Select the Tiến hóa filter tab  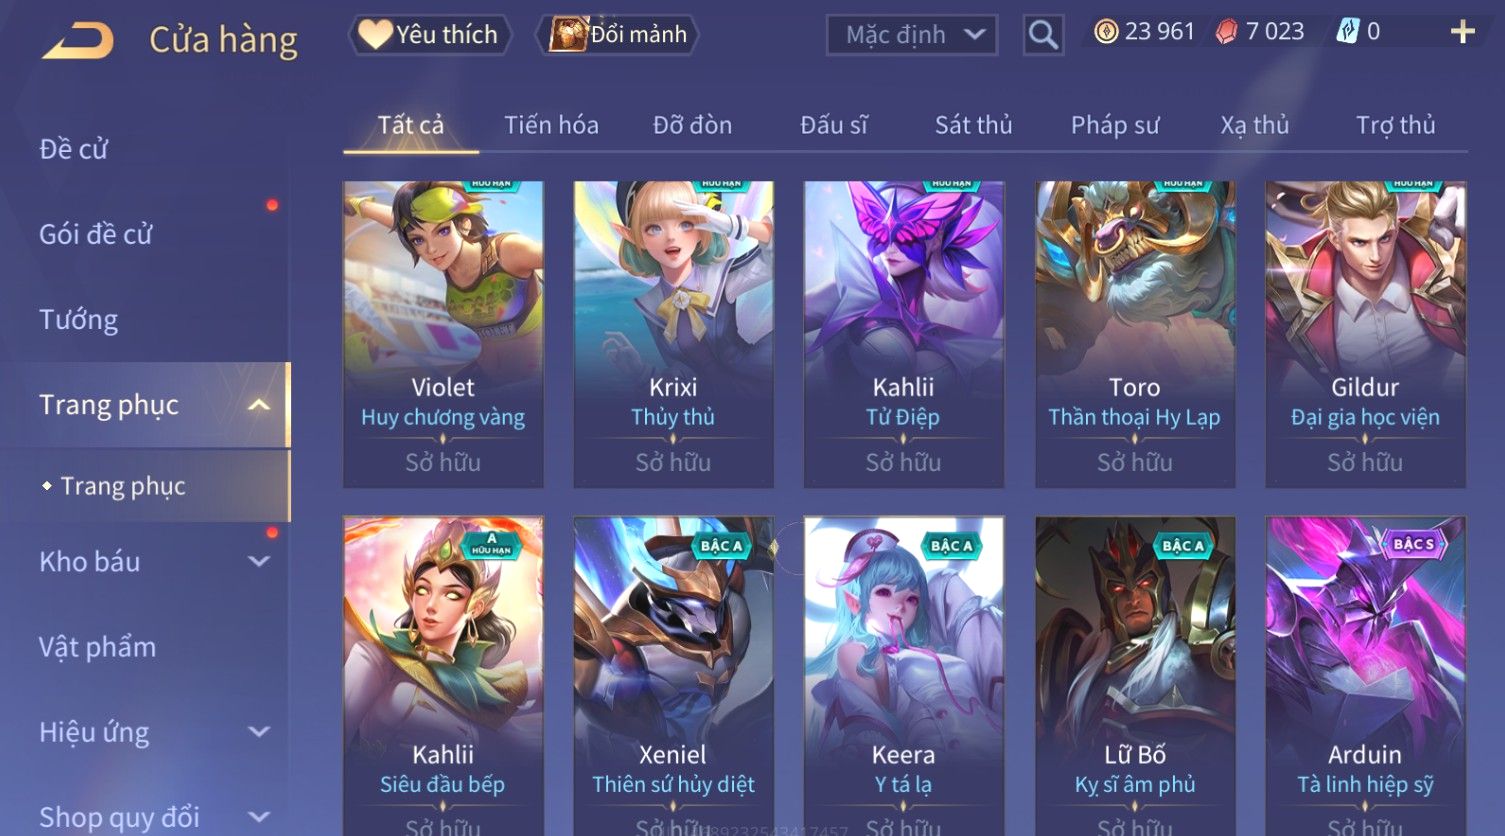click(x=551, y=125)
